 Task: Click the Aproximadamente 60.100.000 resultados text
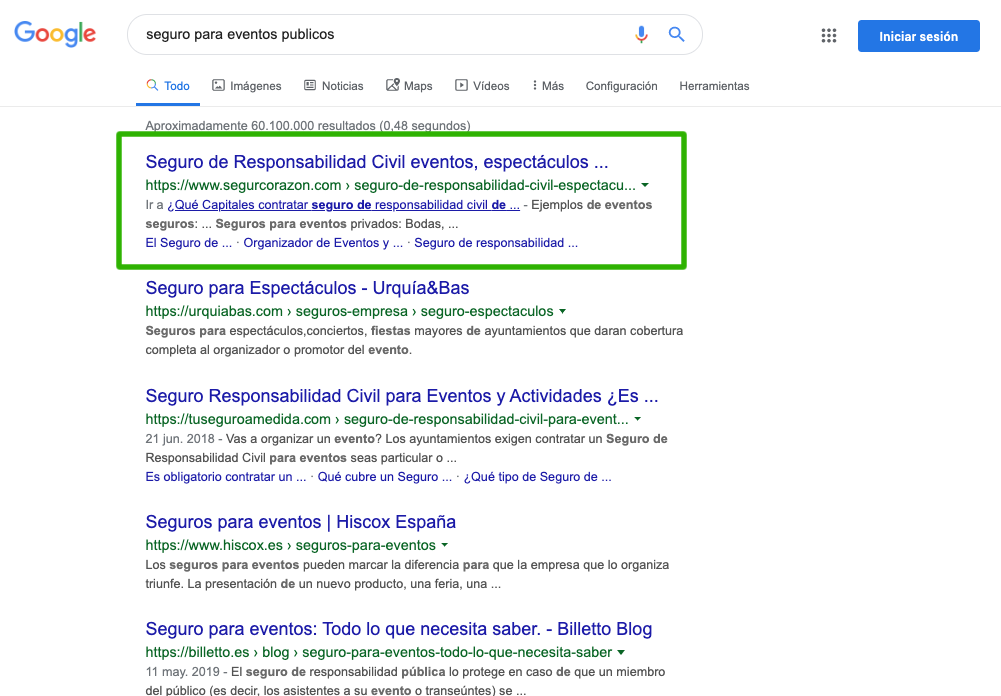coord(308,126)
